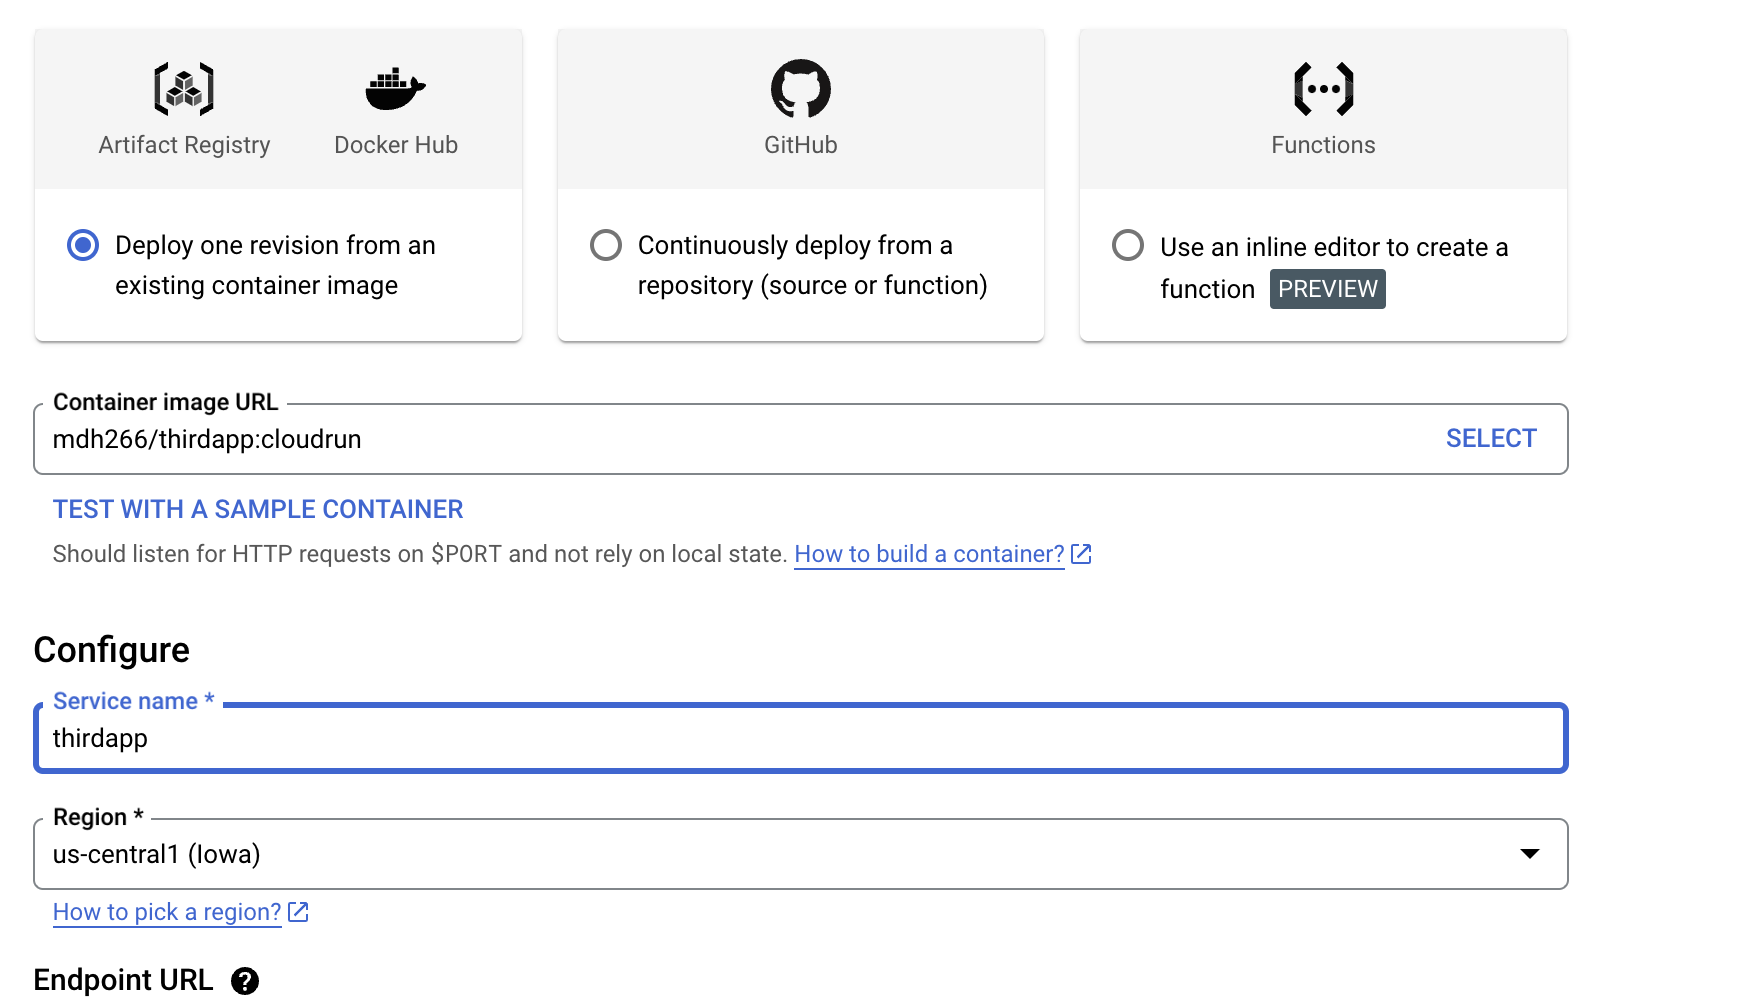
Task: Open How to build a container link
Action: tap(929, 554)
